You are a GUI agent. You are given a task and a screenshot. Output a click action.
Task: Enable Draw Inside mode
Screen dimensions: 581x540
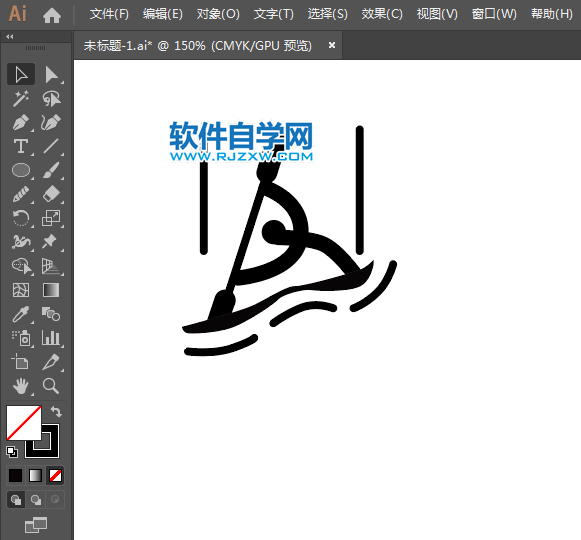point(55,500)
